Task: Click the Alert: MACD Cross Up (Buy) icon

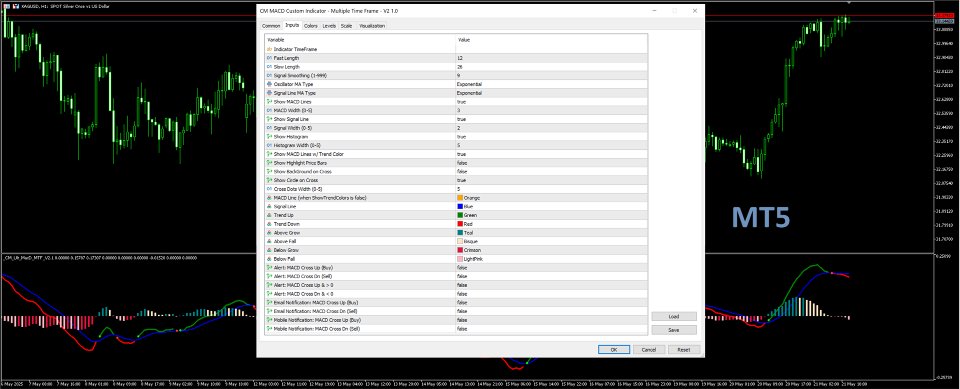Action: coord(269,268)
